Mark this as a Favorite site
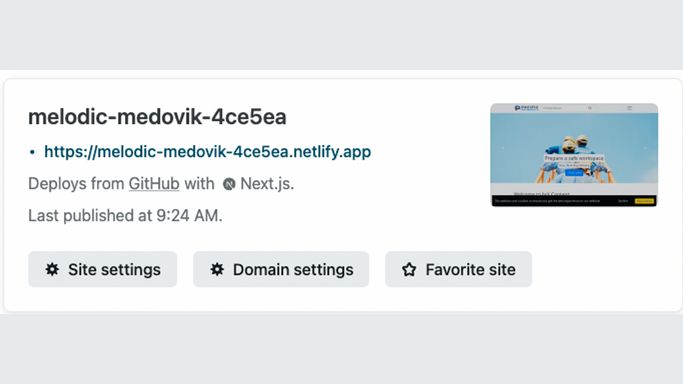Viewport: 683px width, 384px height. pos(458,269)
